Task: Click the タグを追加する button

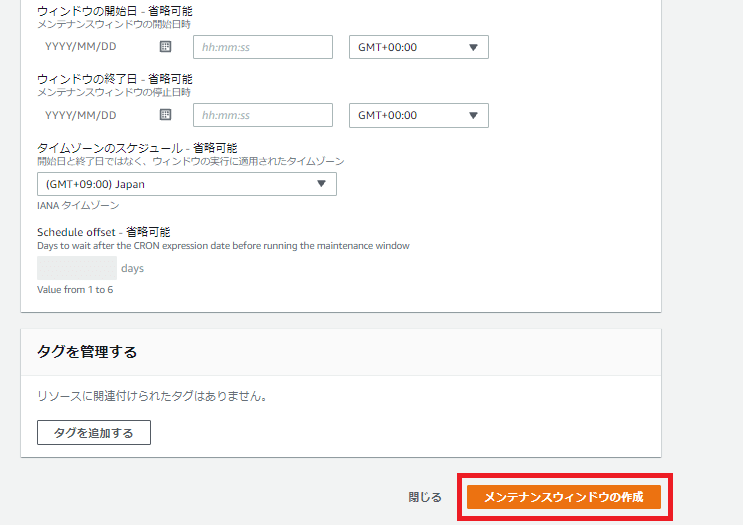Action: (x=94, y=432)
